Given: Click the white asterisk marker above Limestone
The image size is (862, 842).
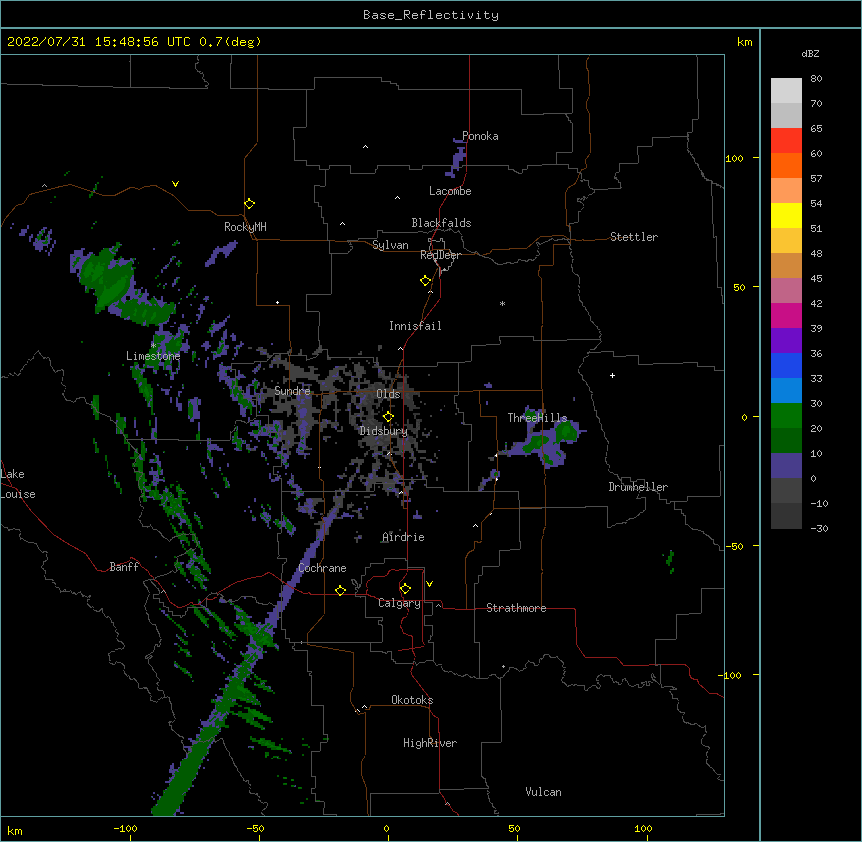Looking at the screenshot, I should click(154, 345).
